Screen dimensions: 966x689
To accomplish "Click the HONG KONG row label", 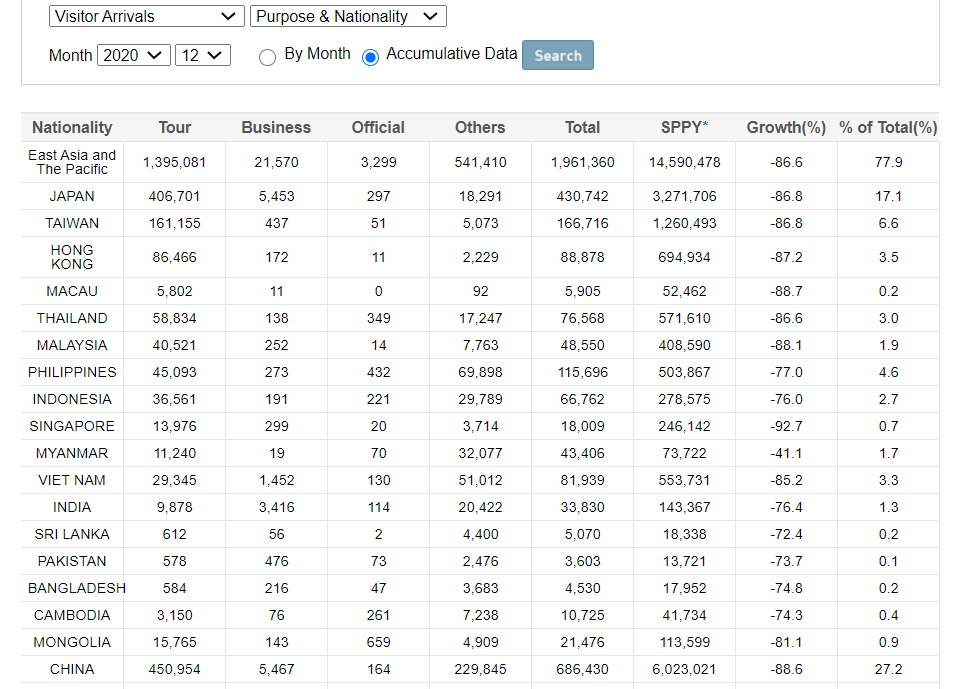I will click(x=72, y=257).
